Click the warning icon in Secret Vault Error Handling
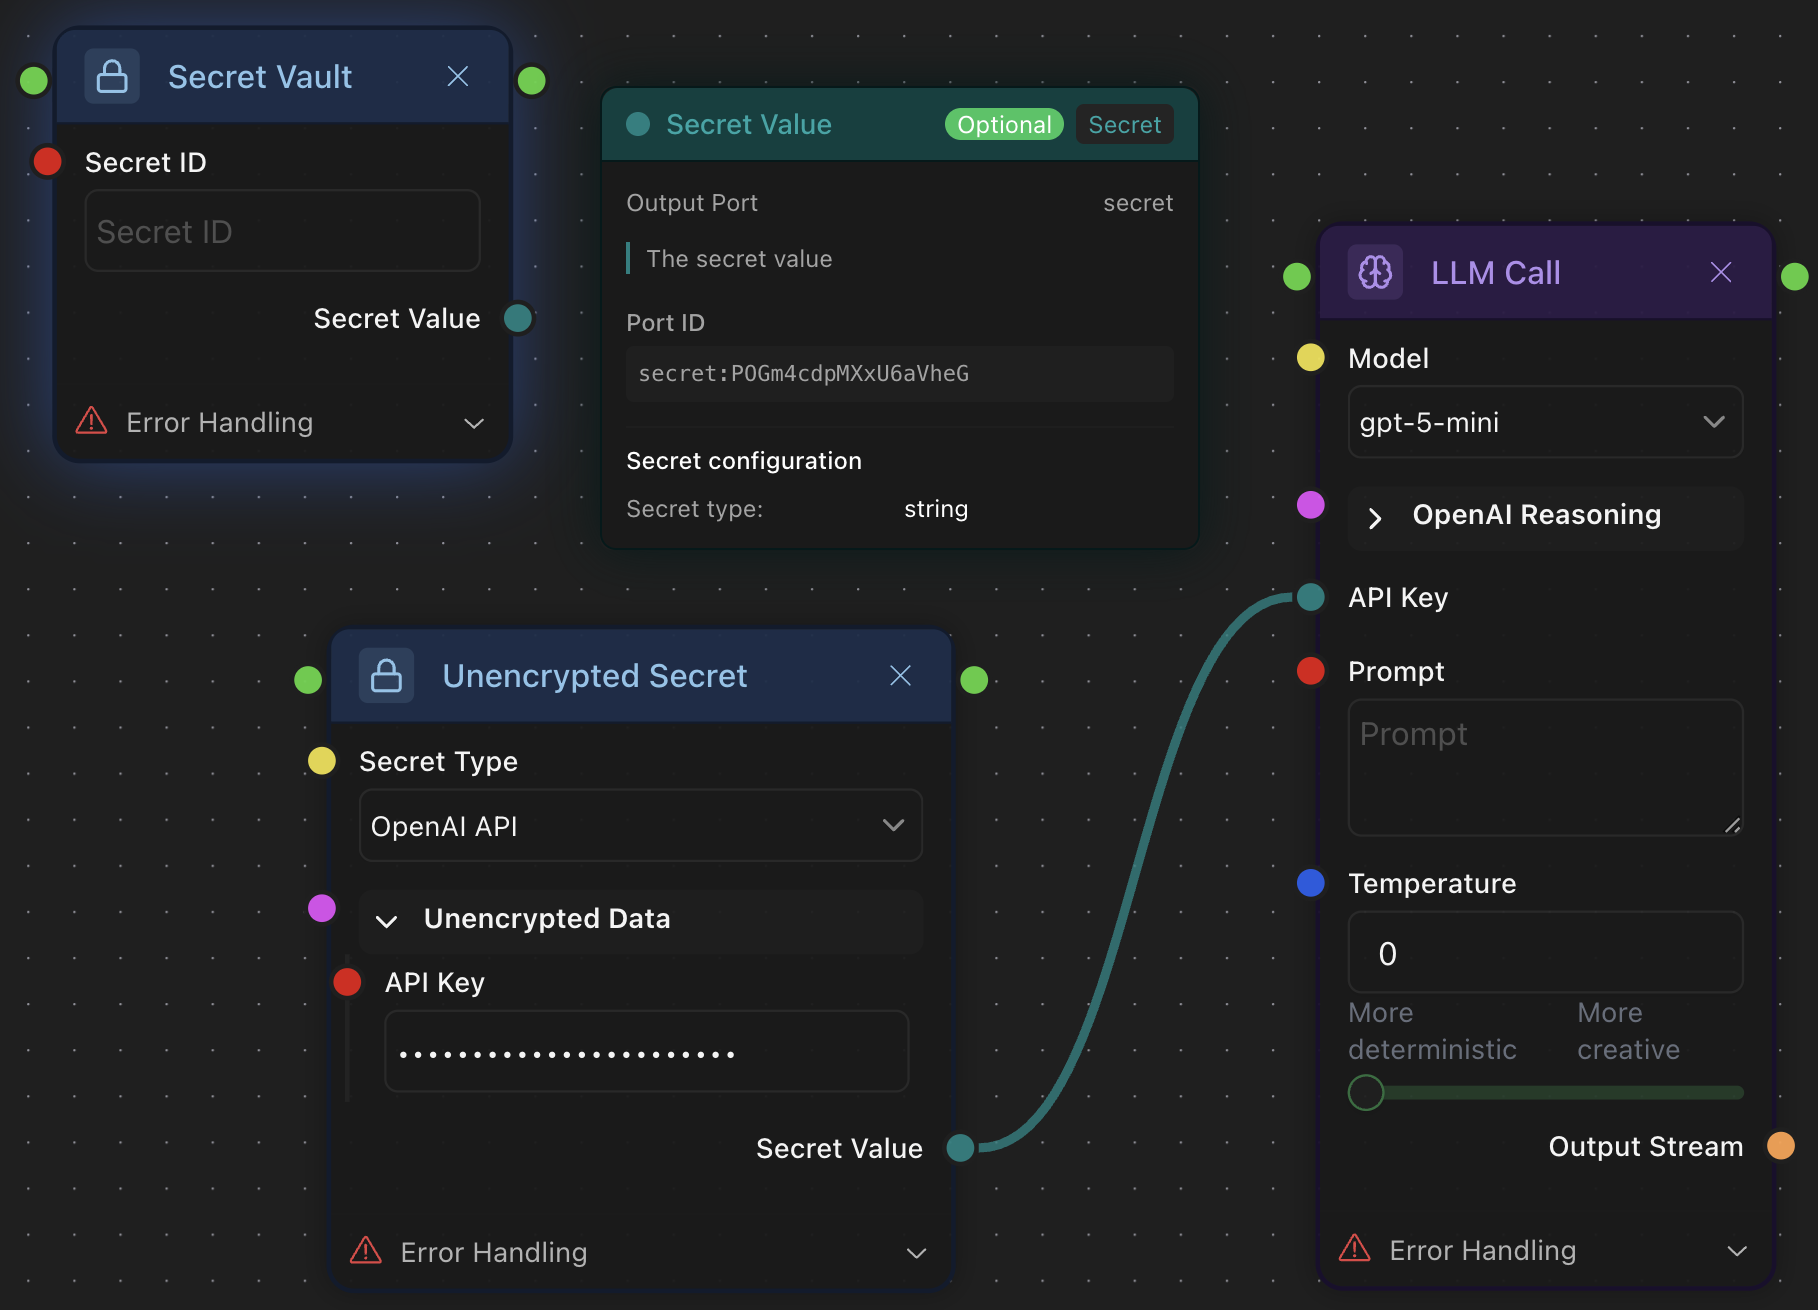Image resolution: width=1818 pixels, height=1310 pixels. pos(92,421)
